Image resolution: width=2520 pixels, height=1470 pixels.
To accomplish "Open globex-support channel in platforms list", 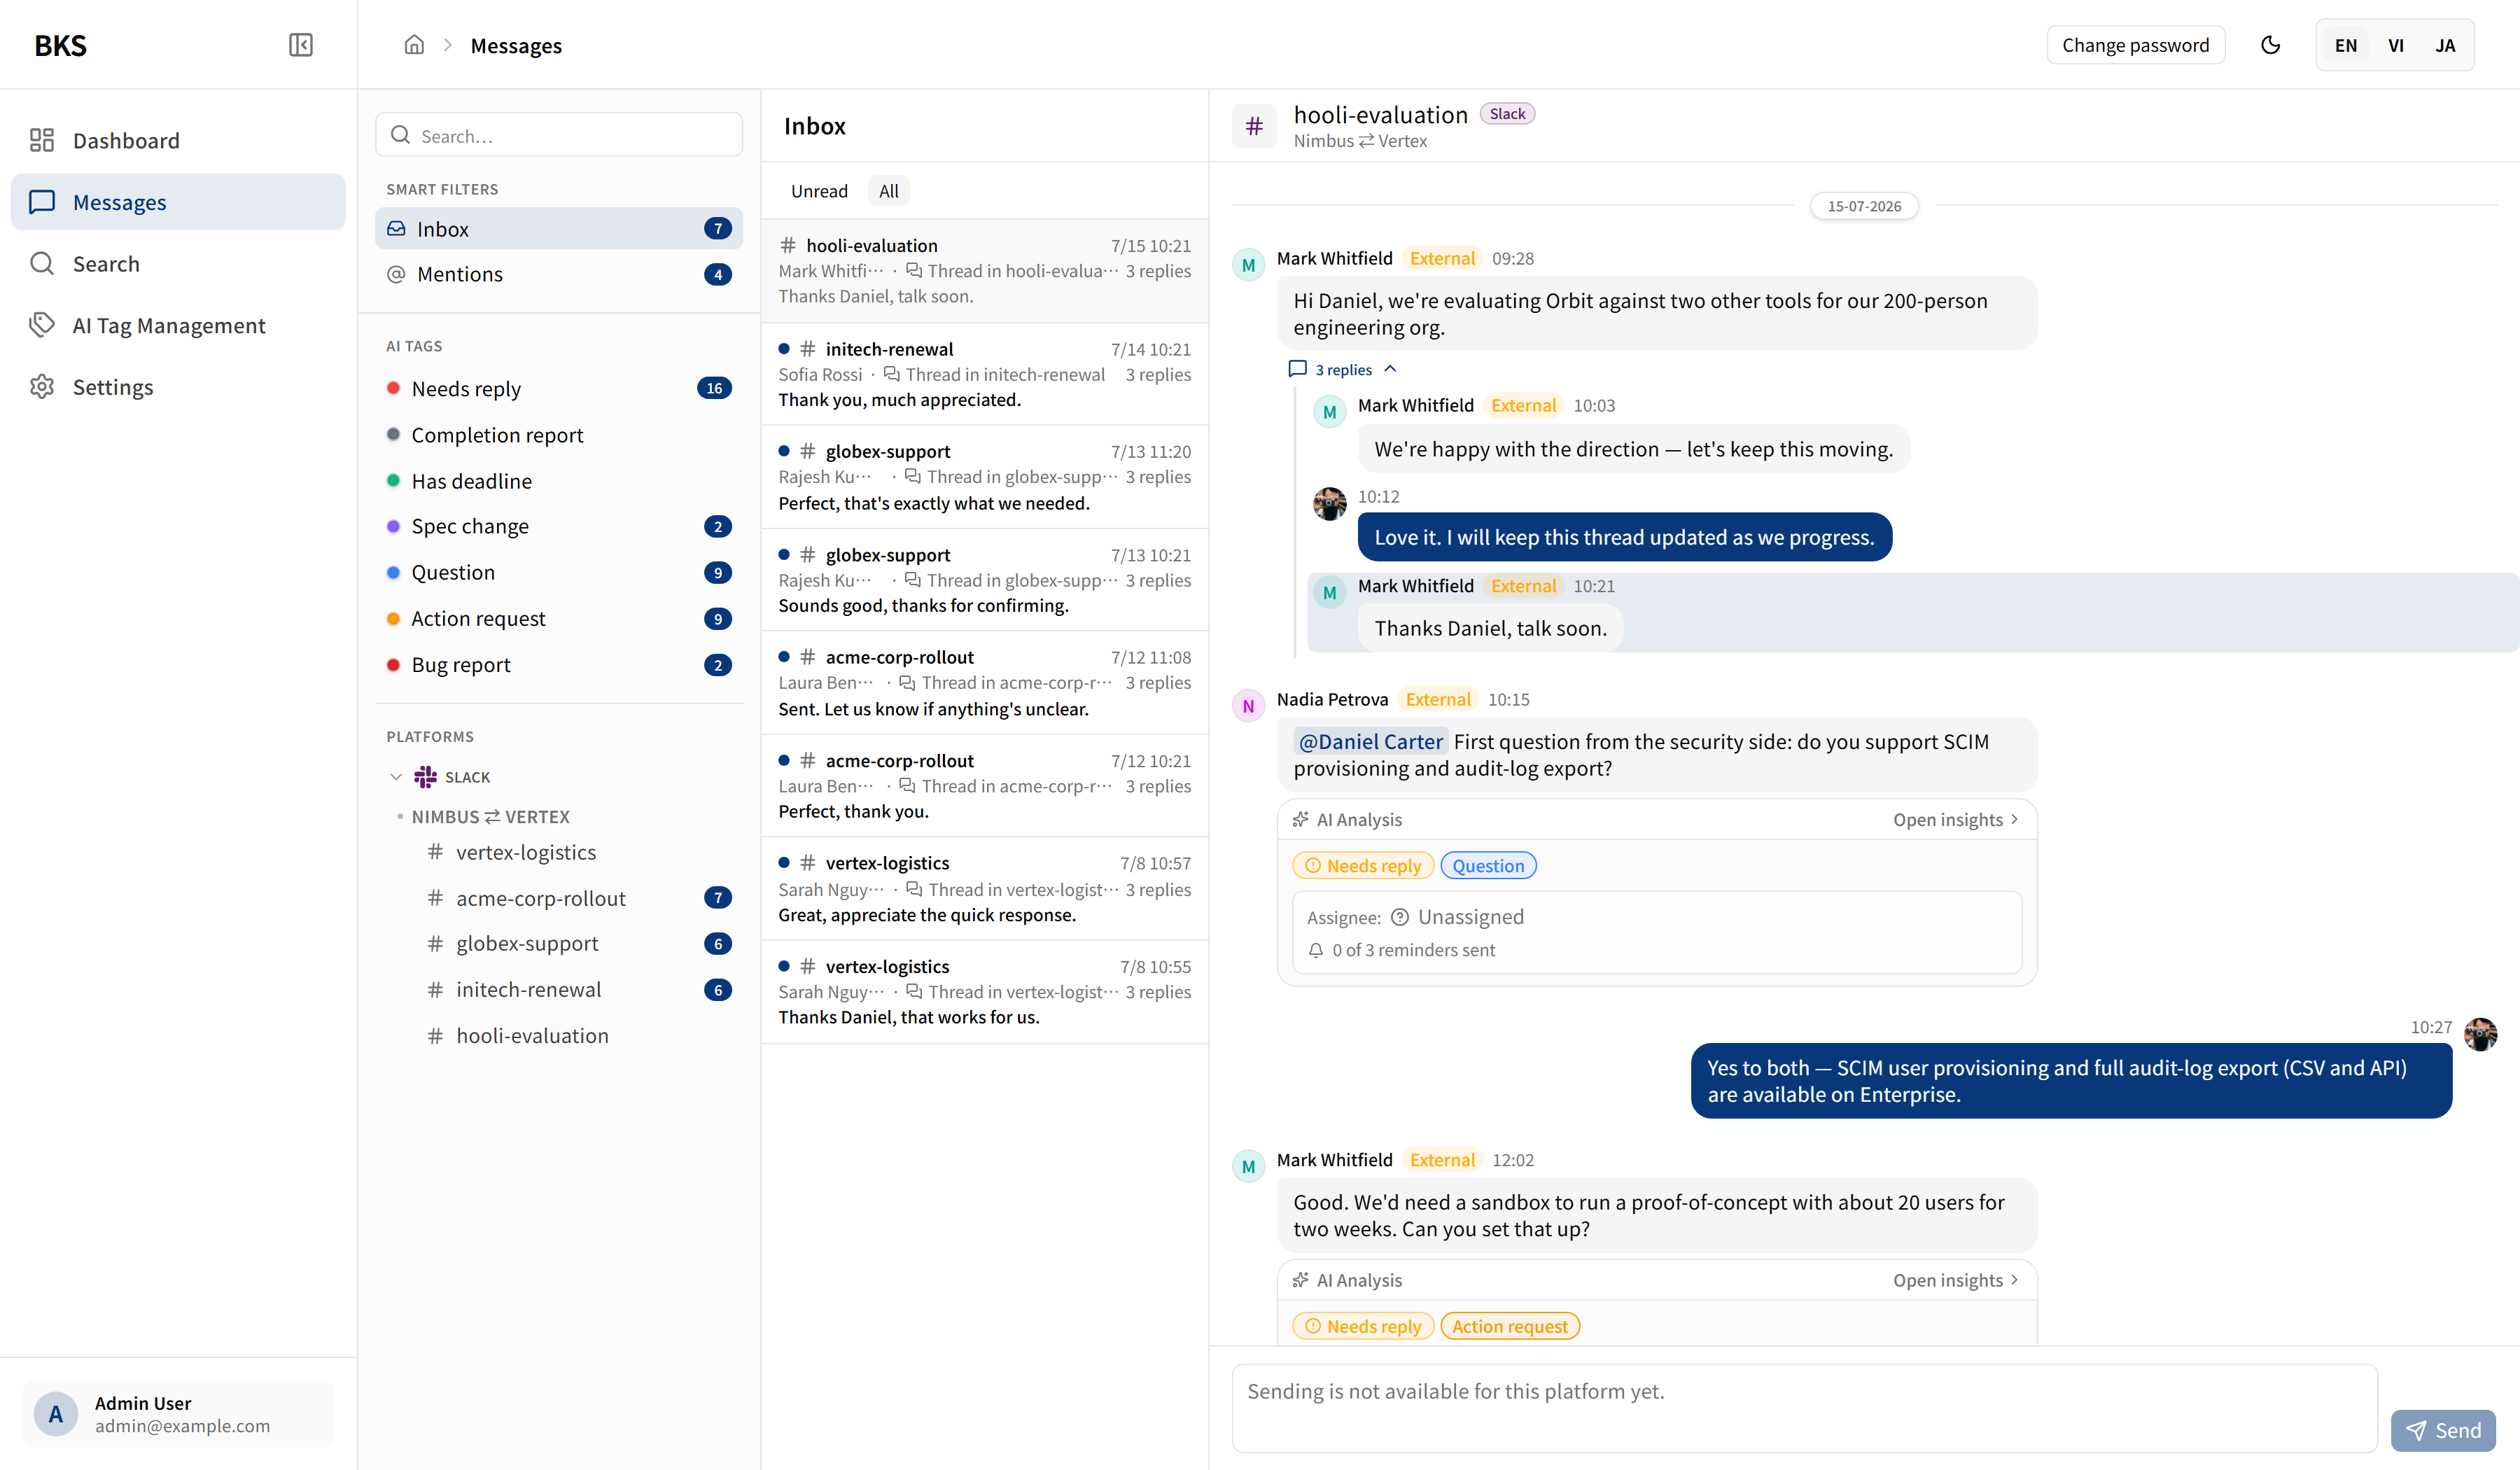I will [x=578, y=943].
